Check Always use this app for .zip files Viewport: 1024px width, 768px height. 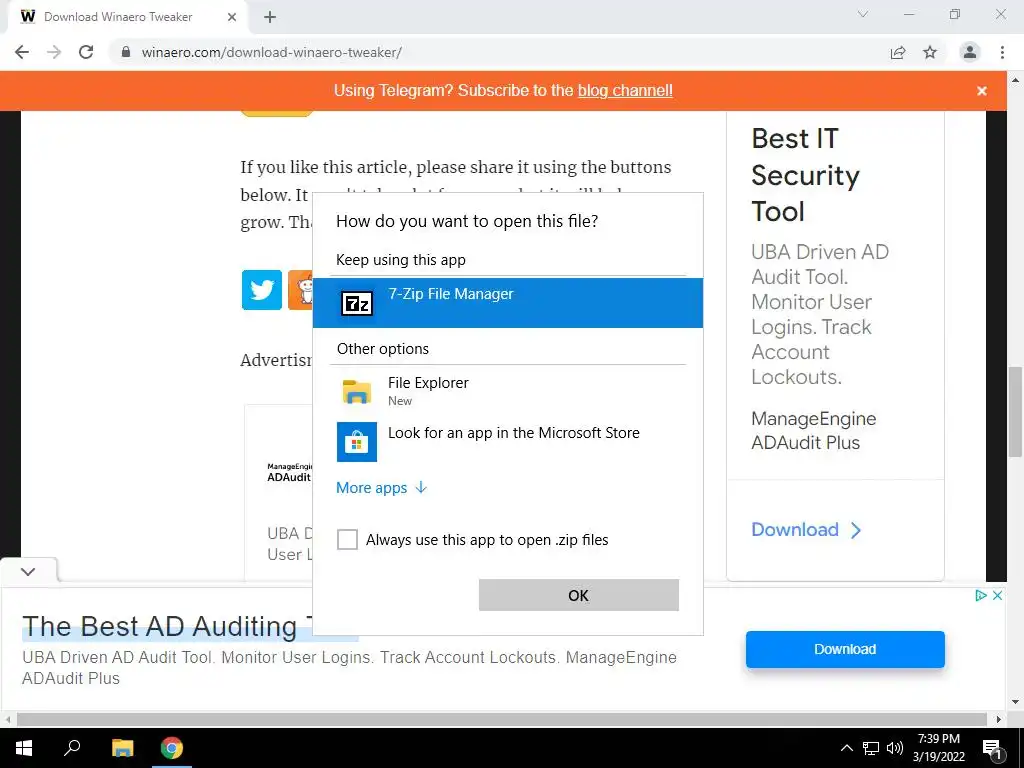[347, 539]
